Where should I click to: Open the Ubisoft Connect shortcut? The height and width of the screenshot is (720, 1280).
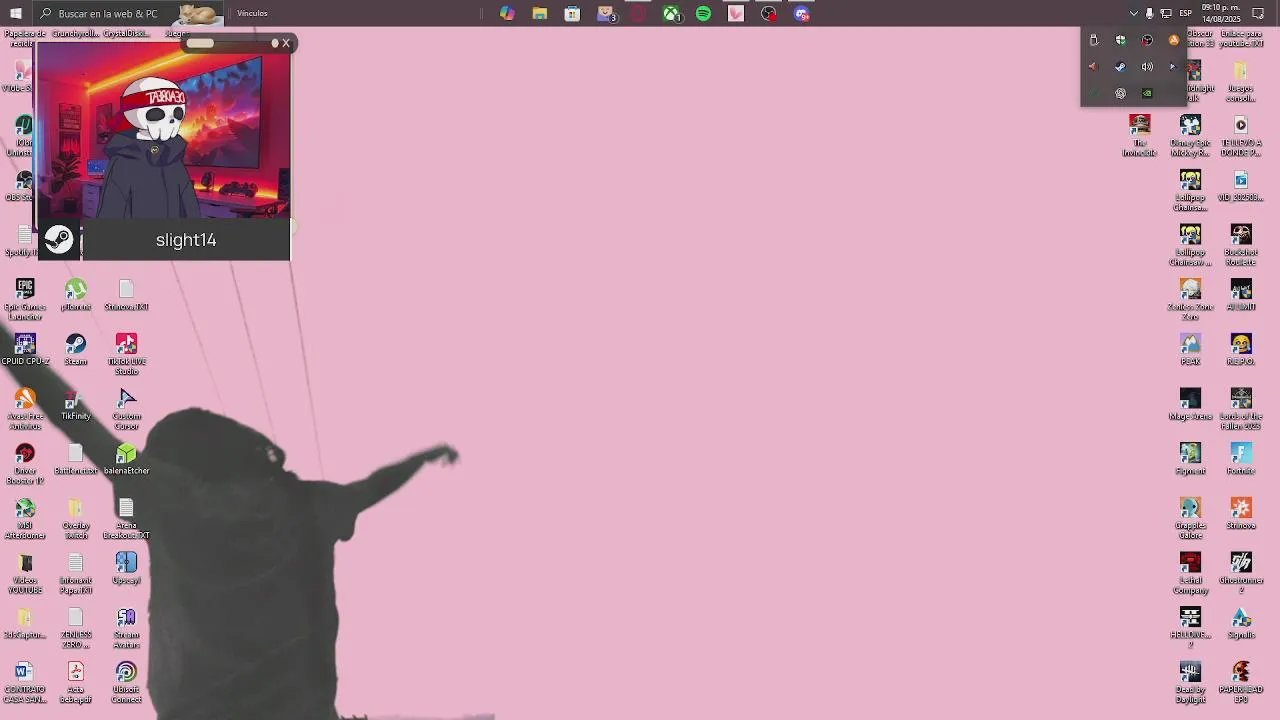click(126, 683)
